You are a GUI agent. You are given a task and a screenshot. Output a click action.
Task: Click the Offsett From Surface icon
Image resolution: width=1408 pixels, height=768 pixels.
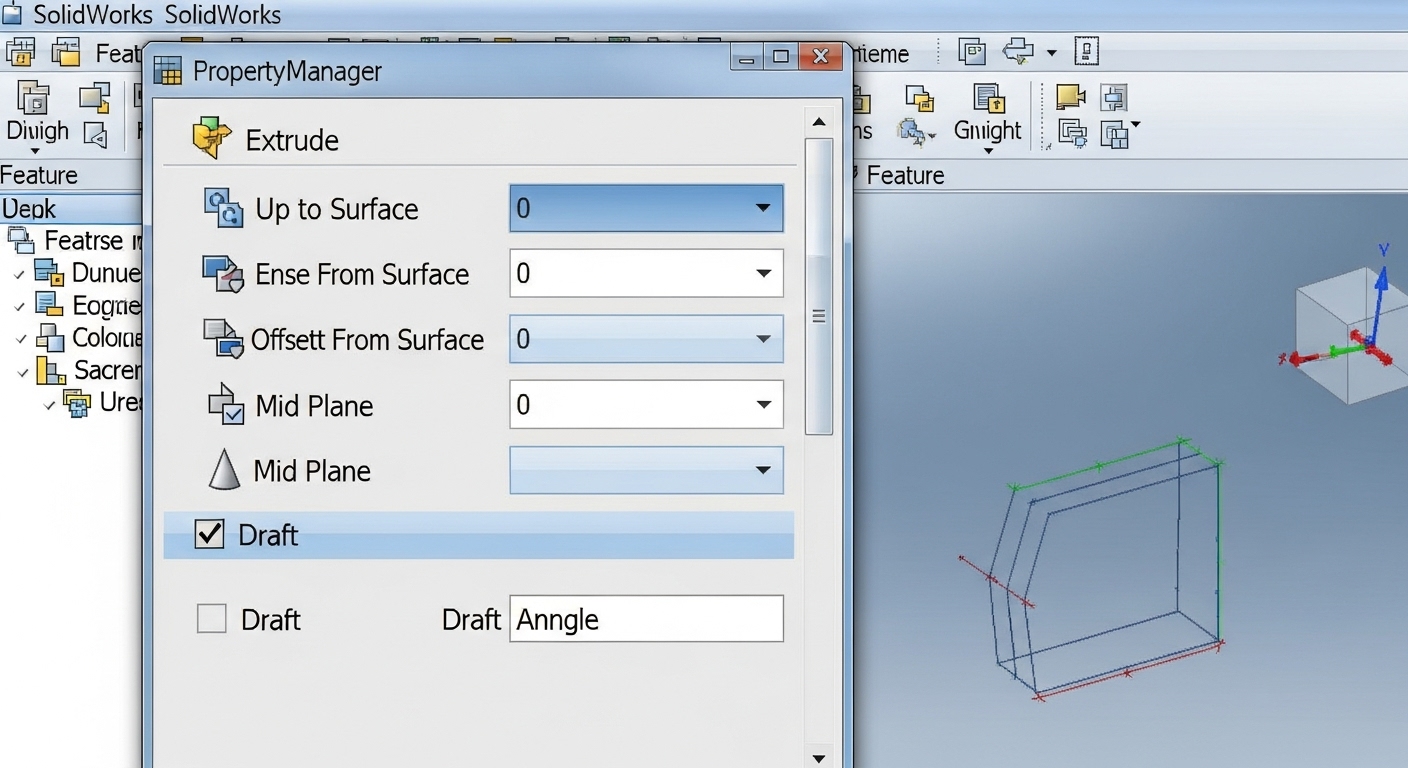[223, 339]
